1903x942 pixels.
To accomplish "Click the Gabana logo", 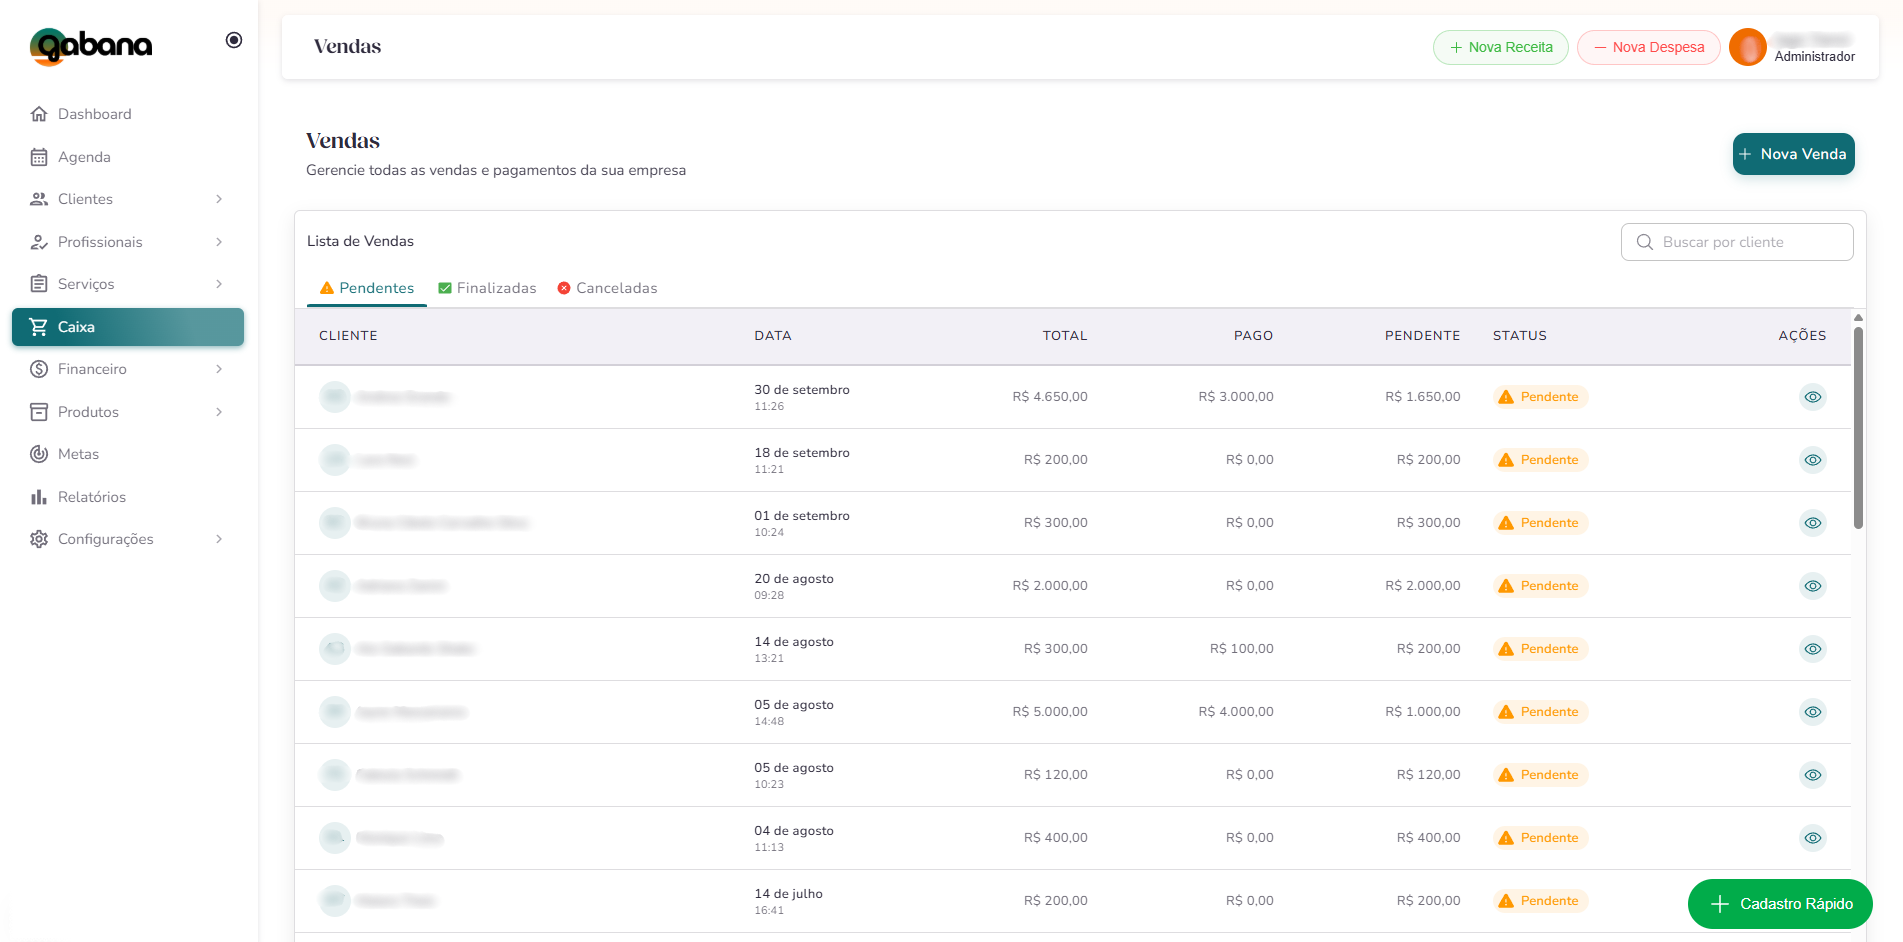I will tap(91, 45).
